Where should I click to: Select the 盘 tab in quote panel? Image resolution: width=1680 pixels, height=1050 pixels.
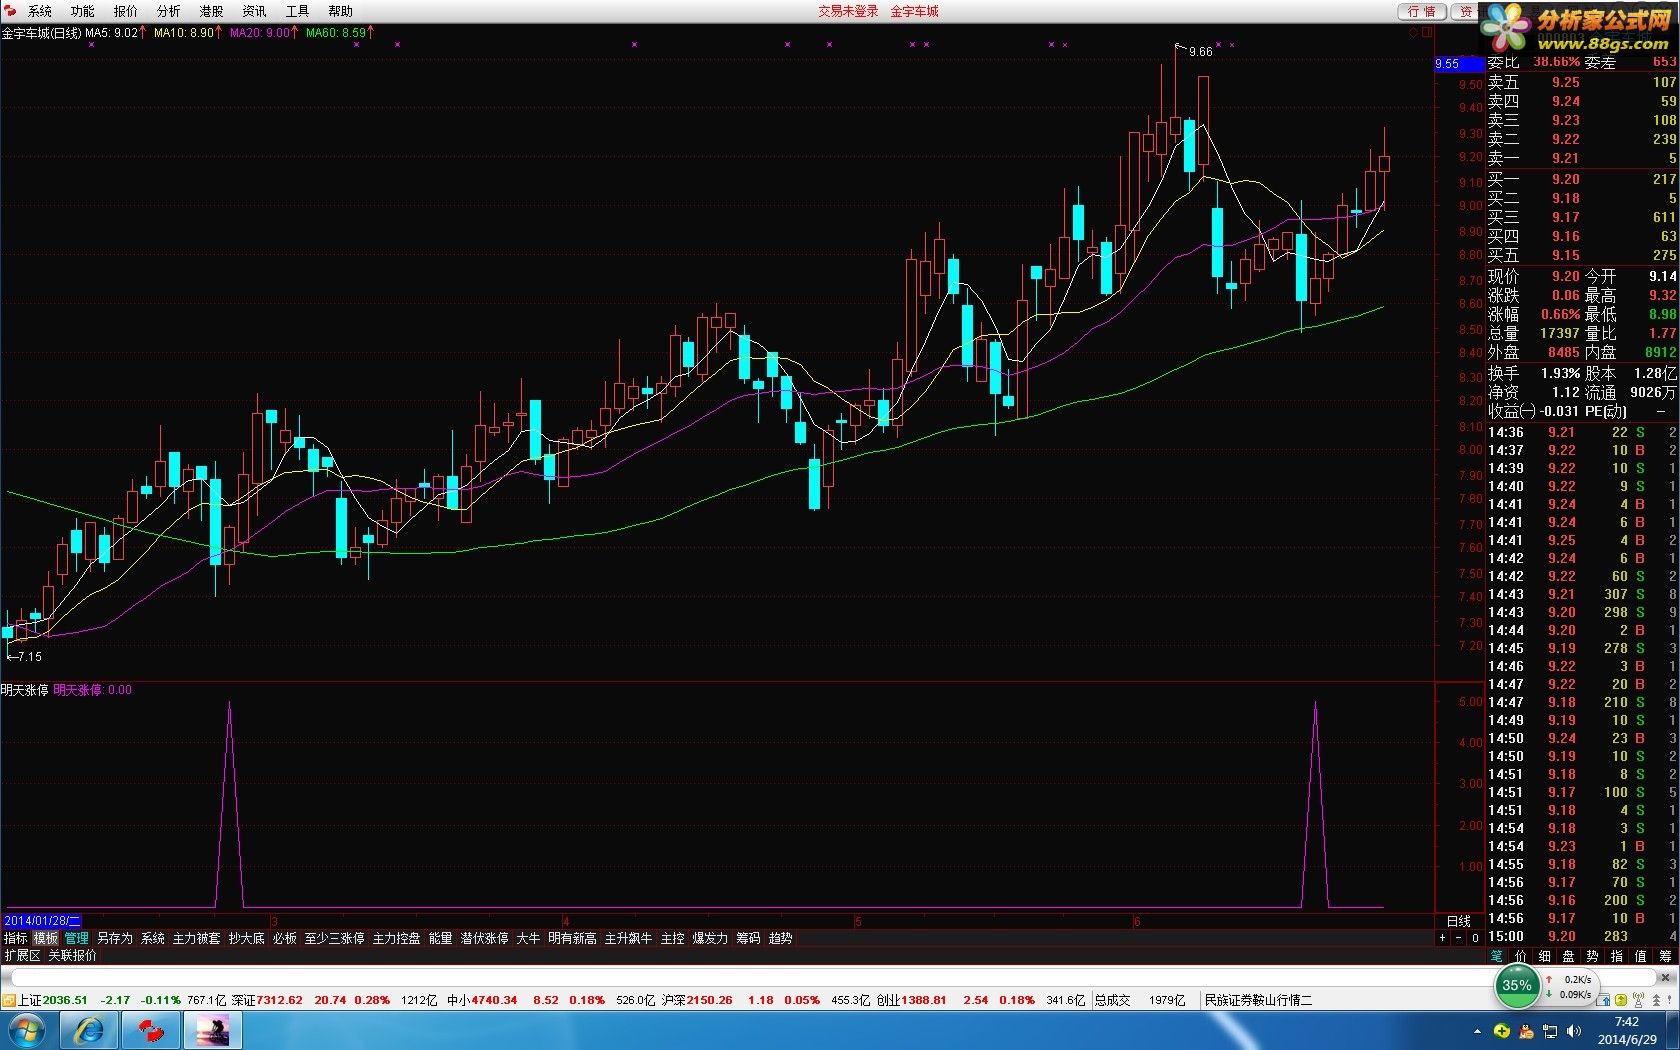coord(1569,956)
